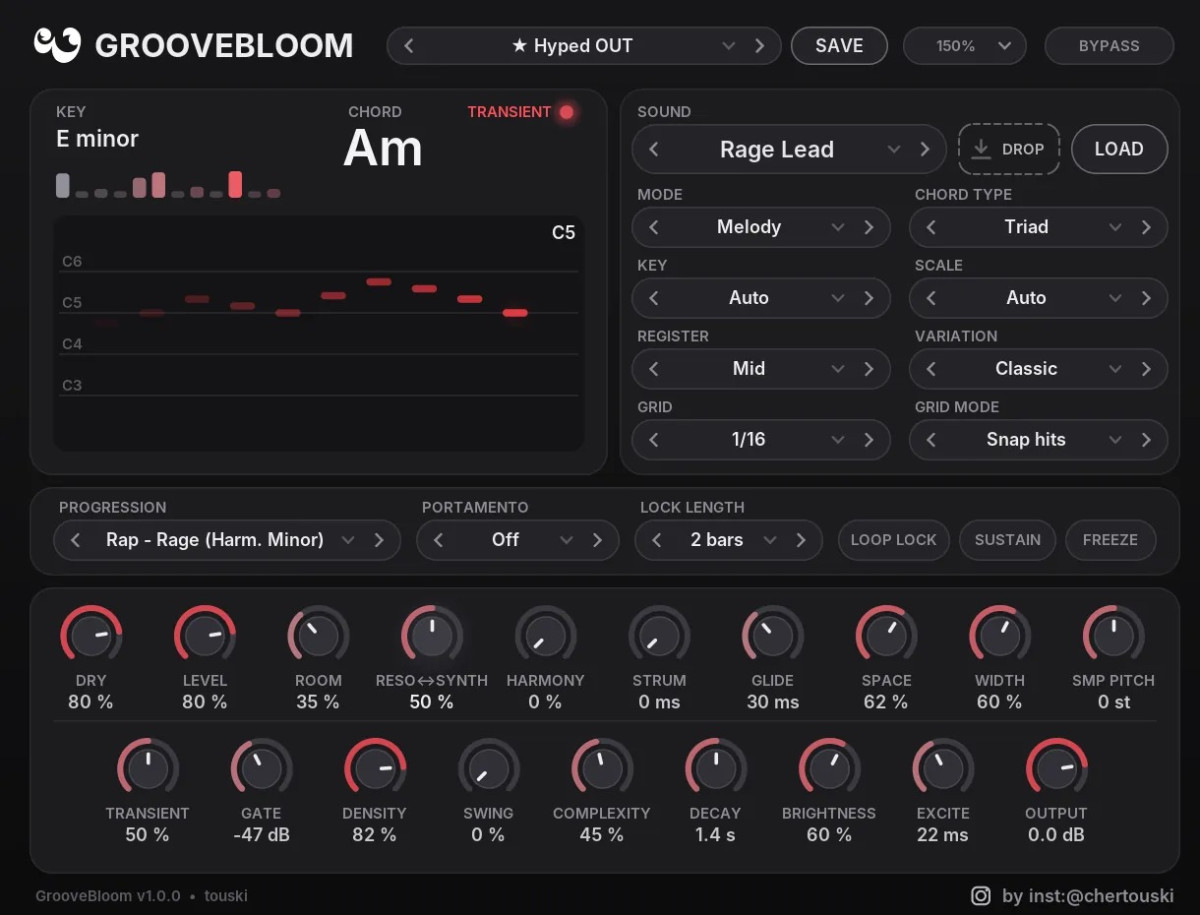Toggle the TRANSIENT indicator light
This screenshot has width=1200, height=915.
(567, 112)
